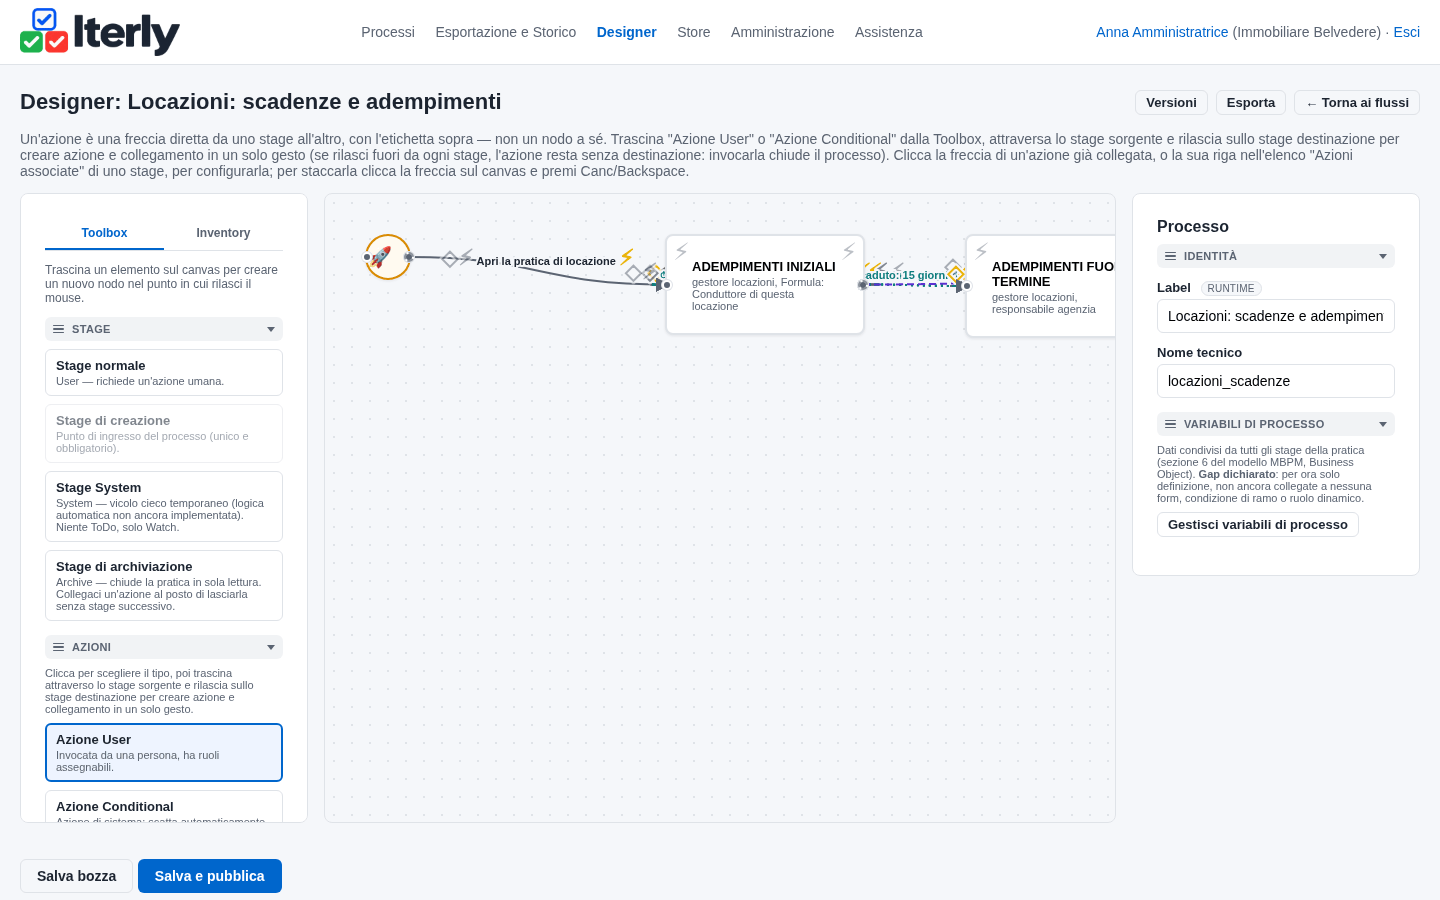The width and height of the screenshot is (1440, 900).
Task: Click Gestisci variabili di processo button
Action: tap(1258, 525)
